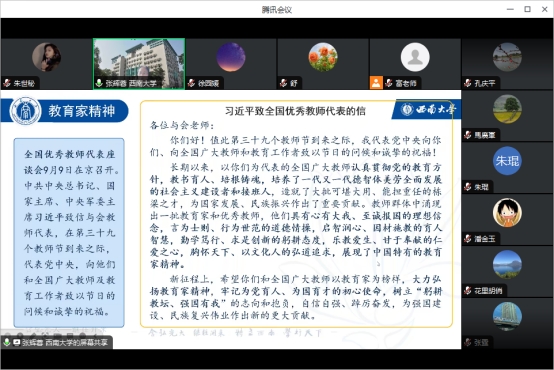Click the green active mic icon of 张辉蓉 西南大学
Viewport: 554px width, 370px height.
(99, 83)
